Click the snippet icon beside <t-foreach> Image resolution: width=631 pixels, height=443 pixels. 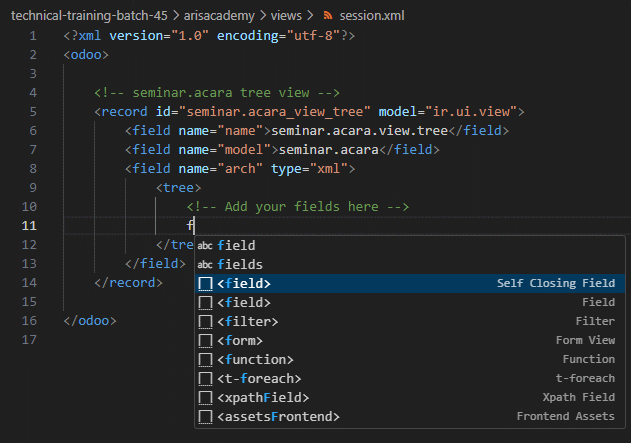point(205,379)
